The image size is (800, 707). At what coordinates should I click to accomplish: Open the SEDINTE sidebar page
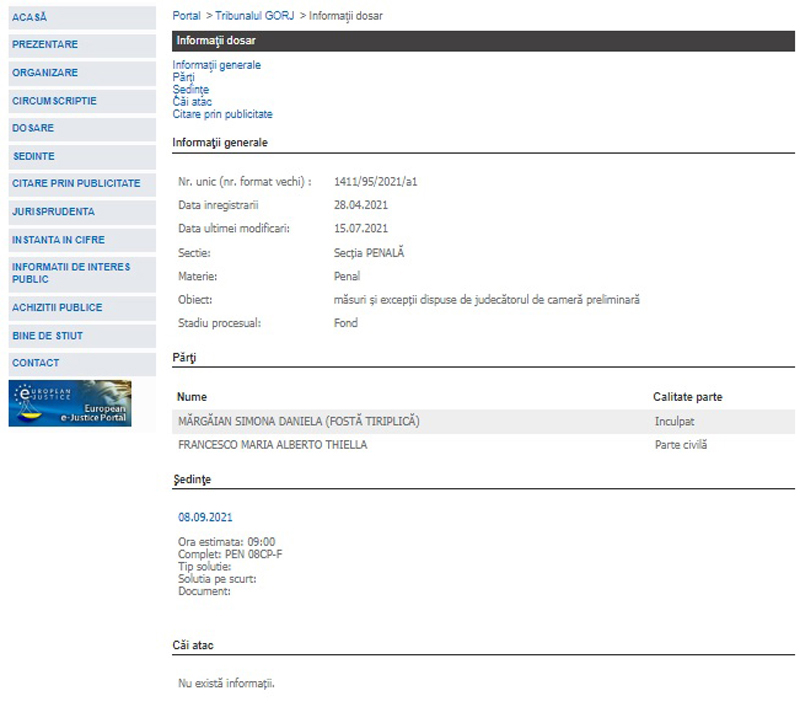pyautogui.click(x=34, y=157)
